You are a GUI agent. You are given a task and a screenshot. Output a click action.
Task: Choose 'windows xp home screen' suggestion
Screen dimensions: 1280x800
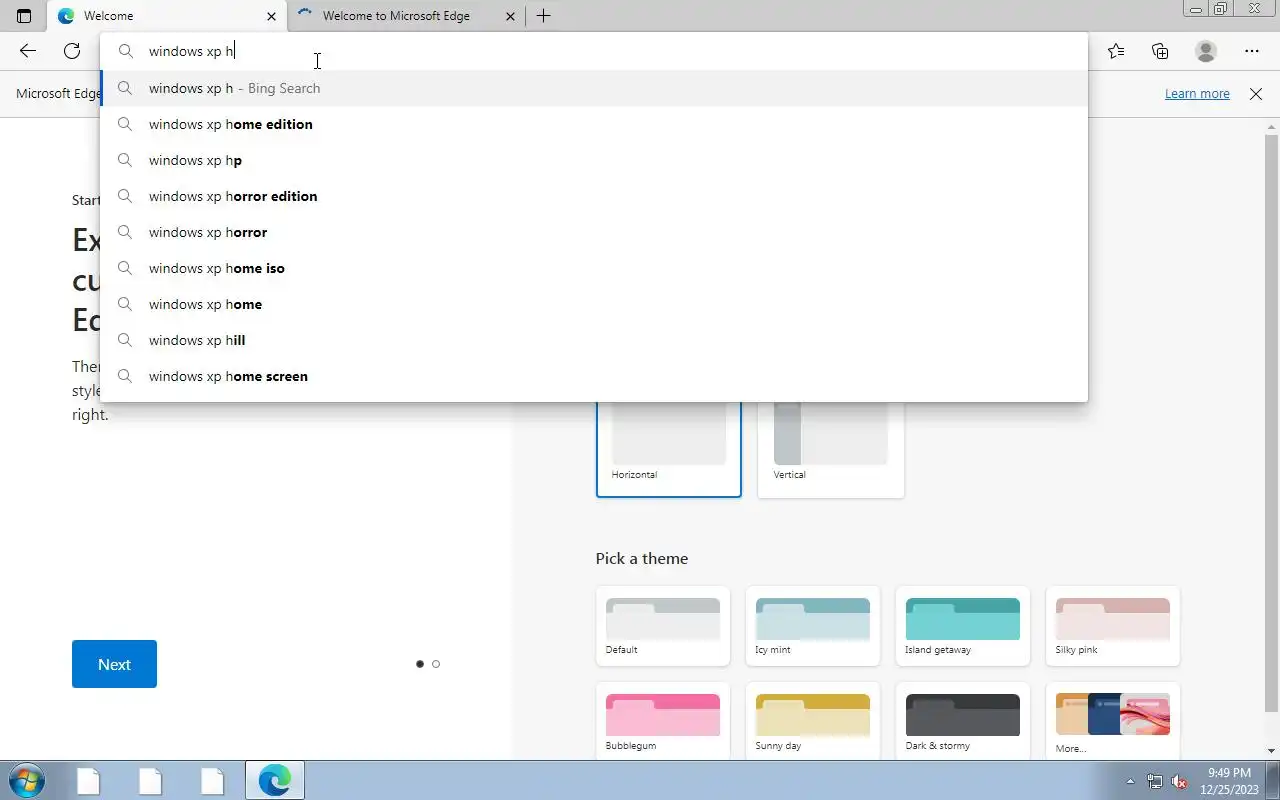[594, 376]
